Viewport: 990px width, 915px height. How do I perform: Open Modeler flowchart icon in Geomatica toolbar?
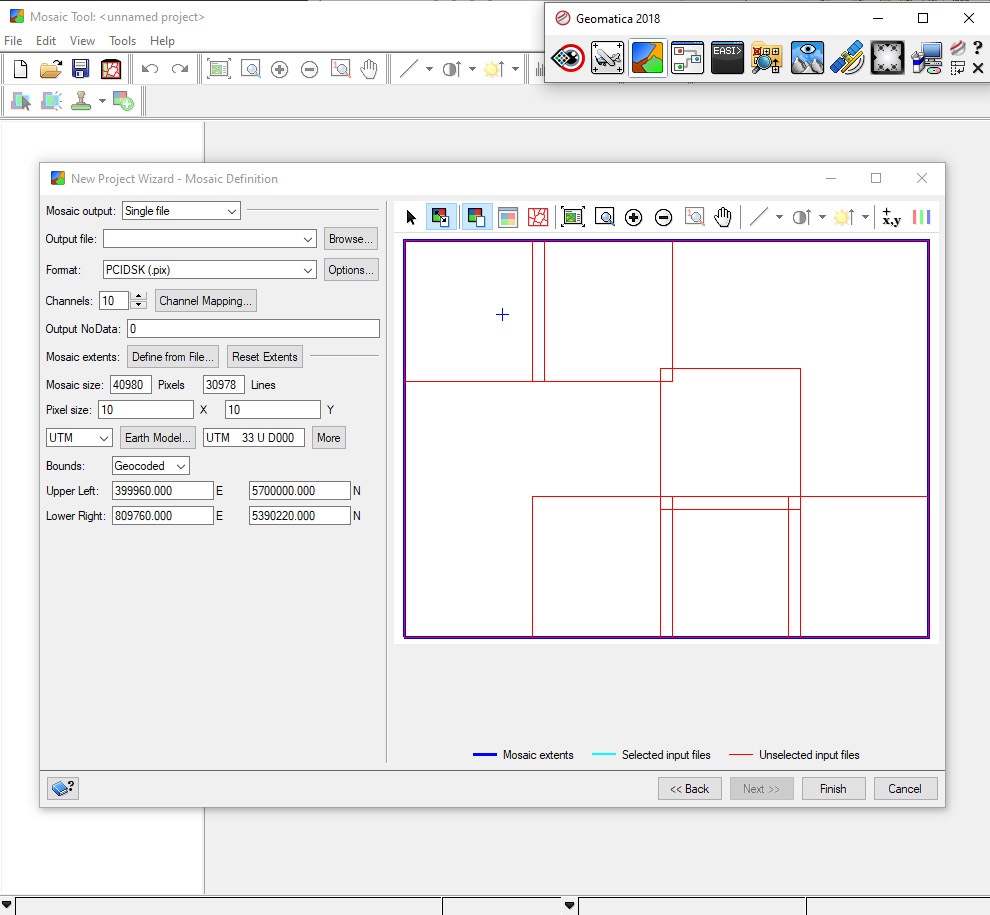(x=687, y=58)
